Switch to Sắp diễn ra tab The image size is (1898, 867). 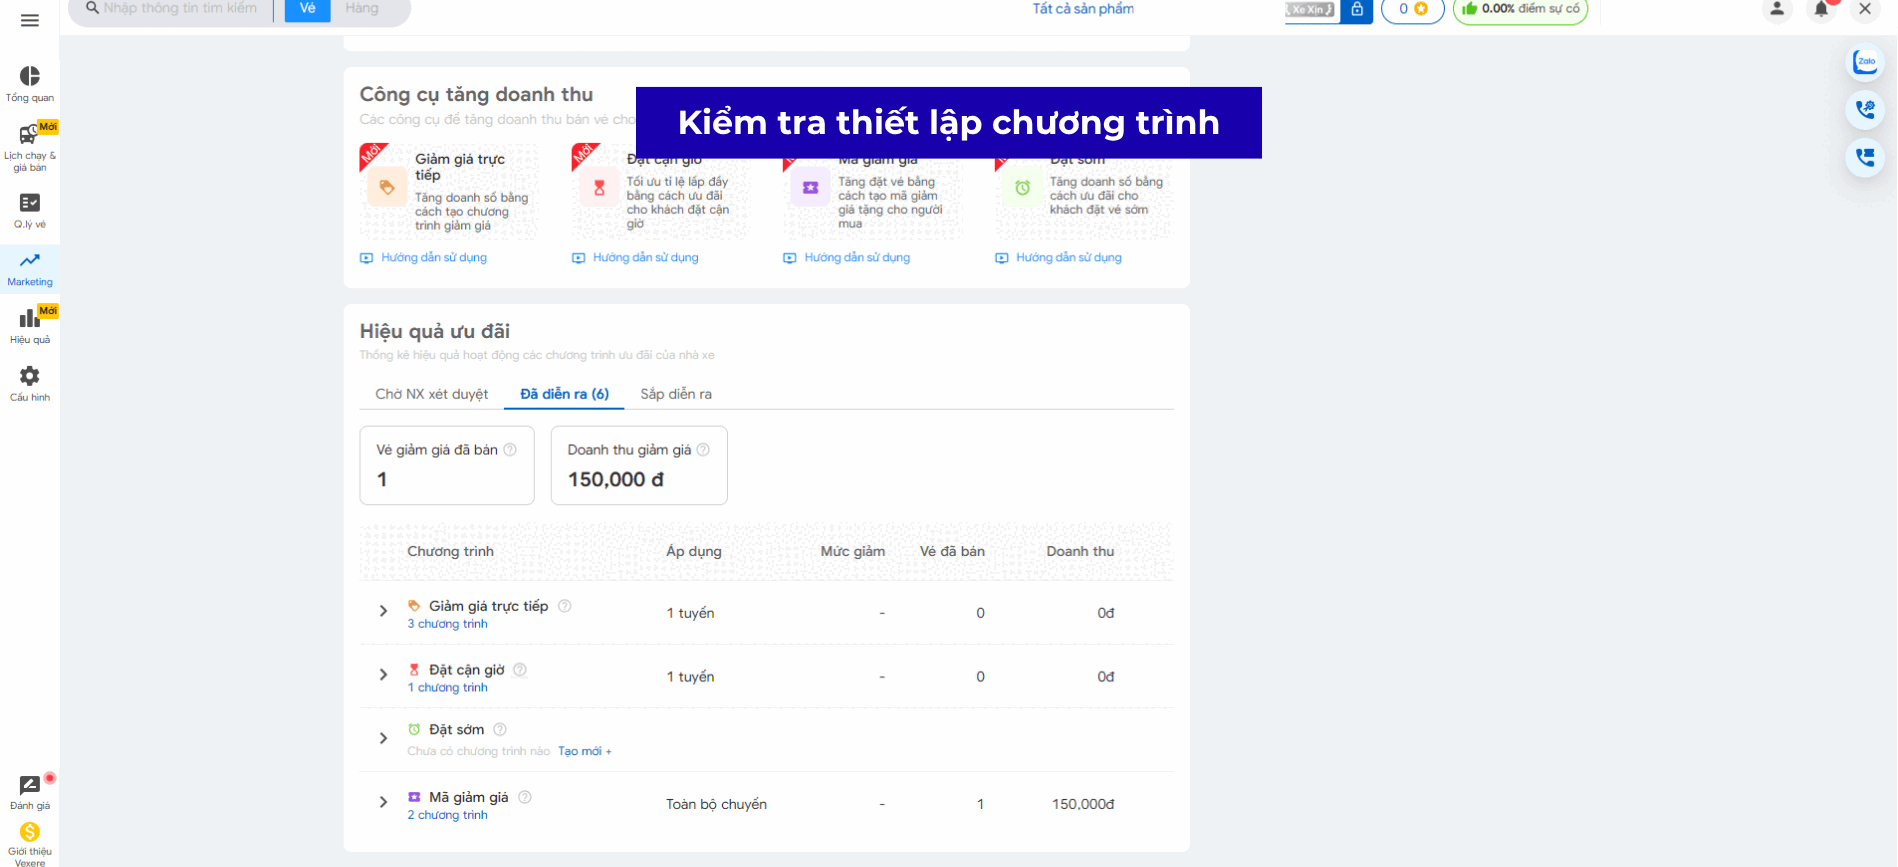(676, 394)
